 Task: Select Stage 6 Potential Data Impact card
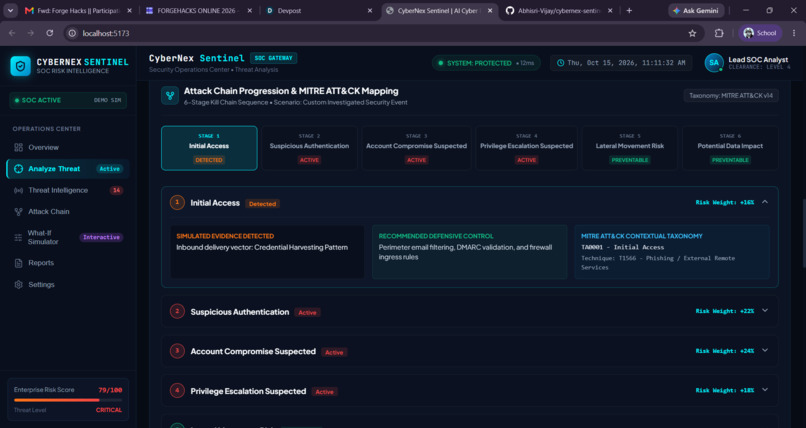click(x=730, y=148)
